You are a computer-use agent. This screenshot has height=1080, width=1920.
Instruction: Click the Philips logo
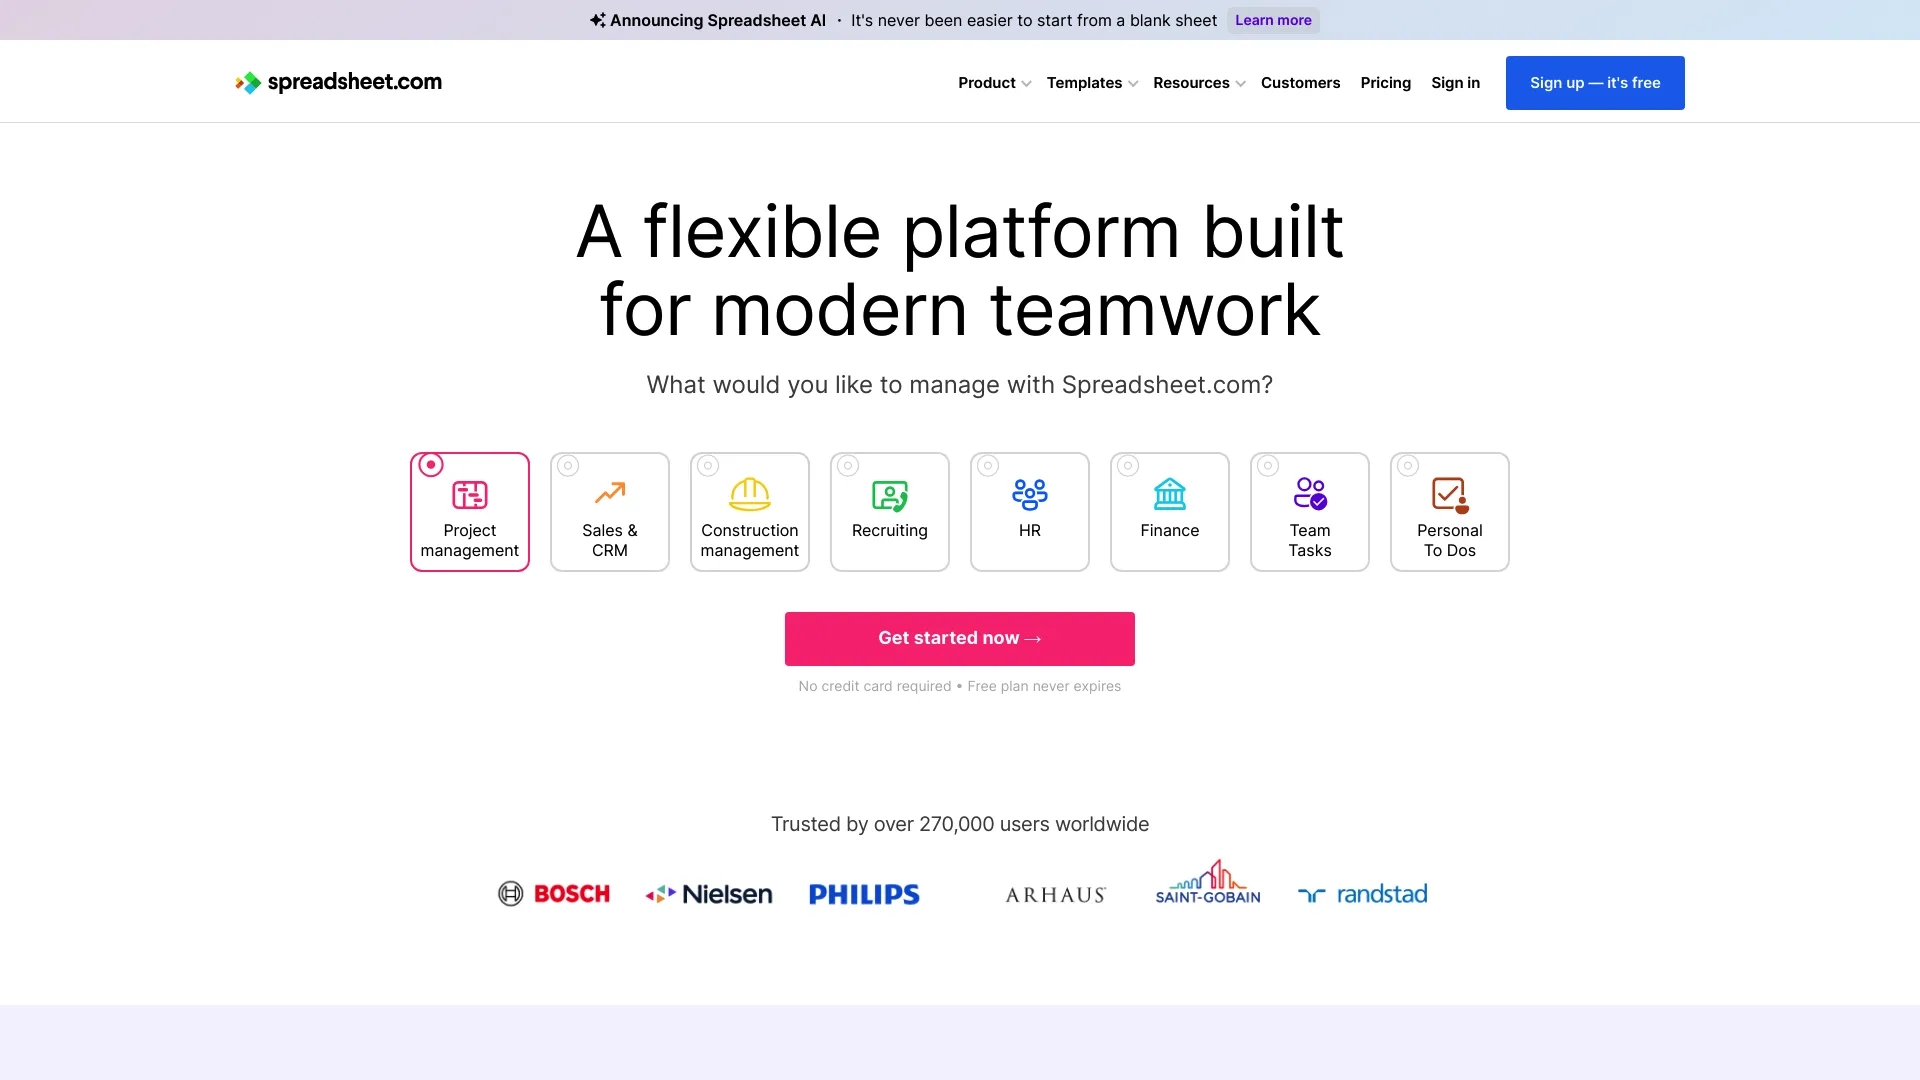point(864,894)
